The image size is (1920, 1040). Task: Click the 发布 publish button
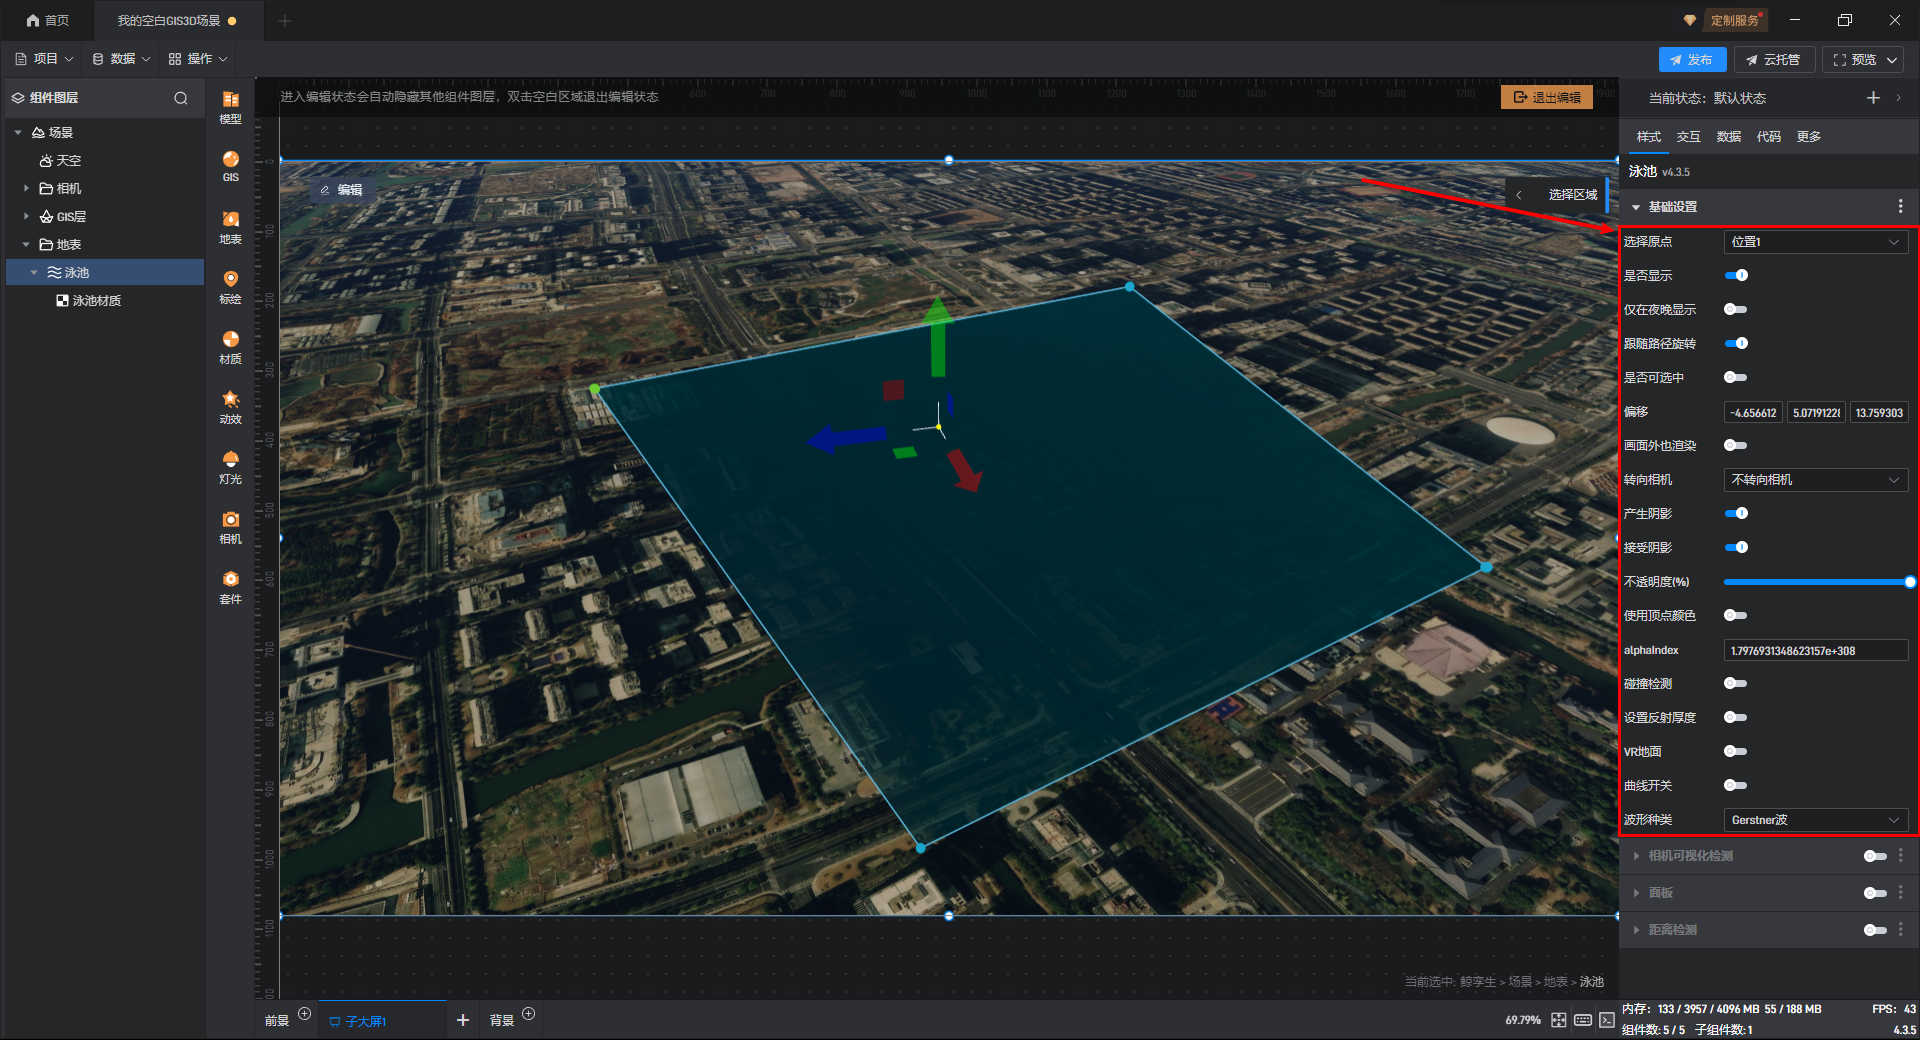1692,60
